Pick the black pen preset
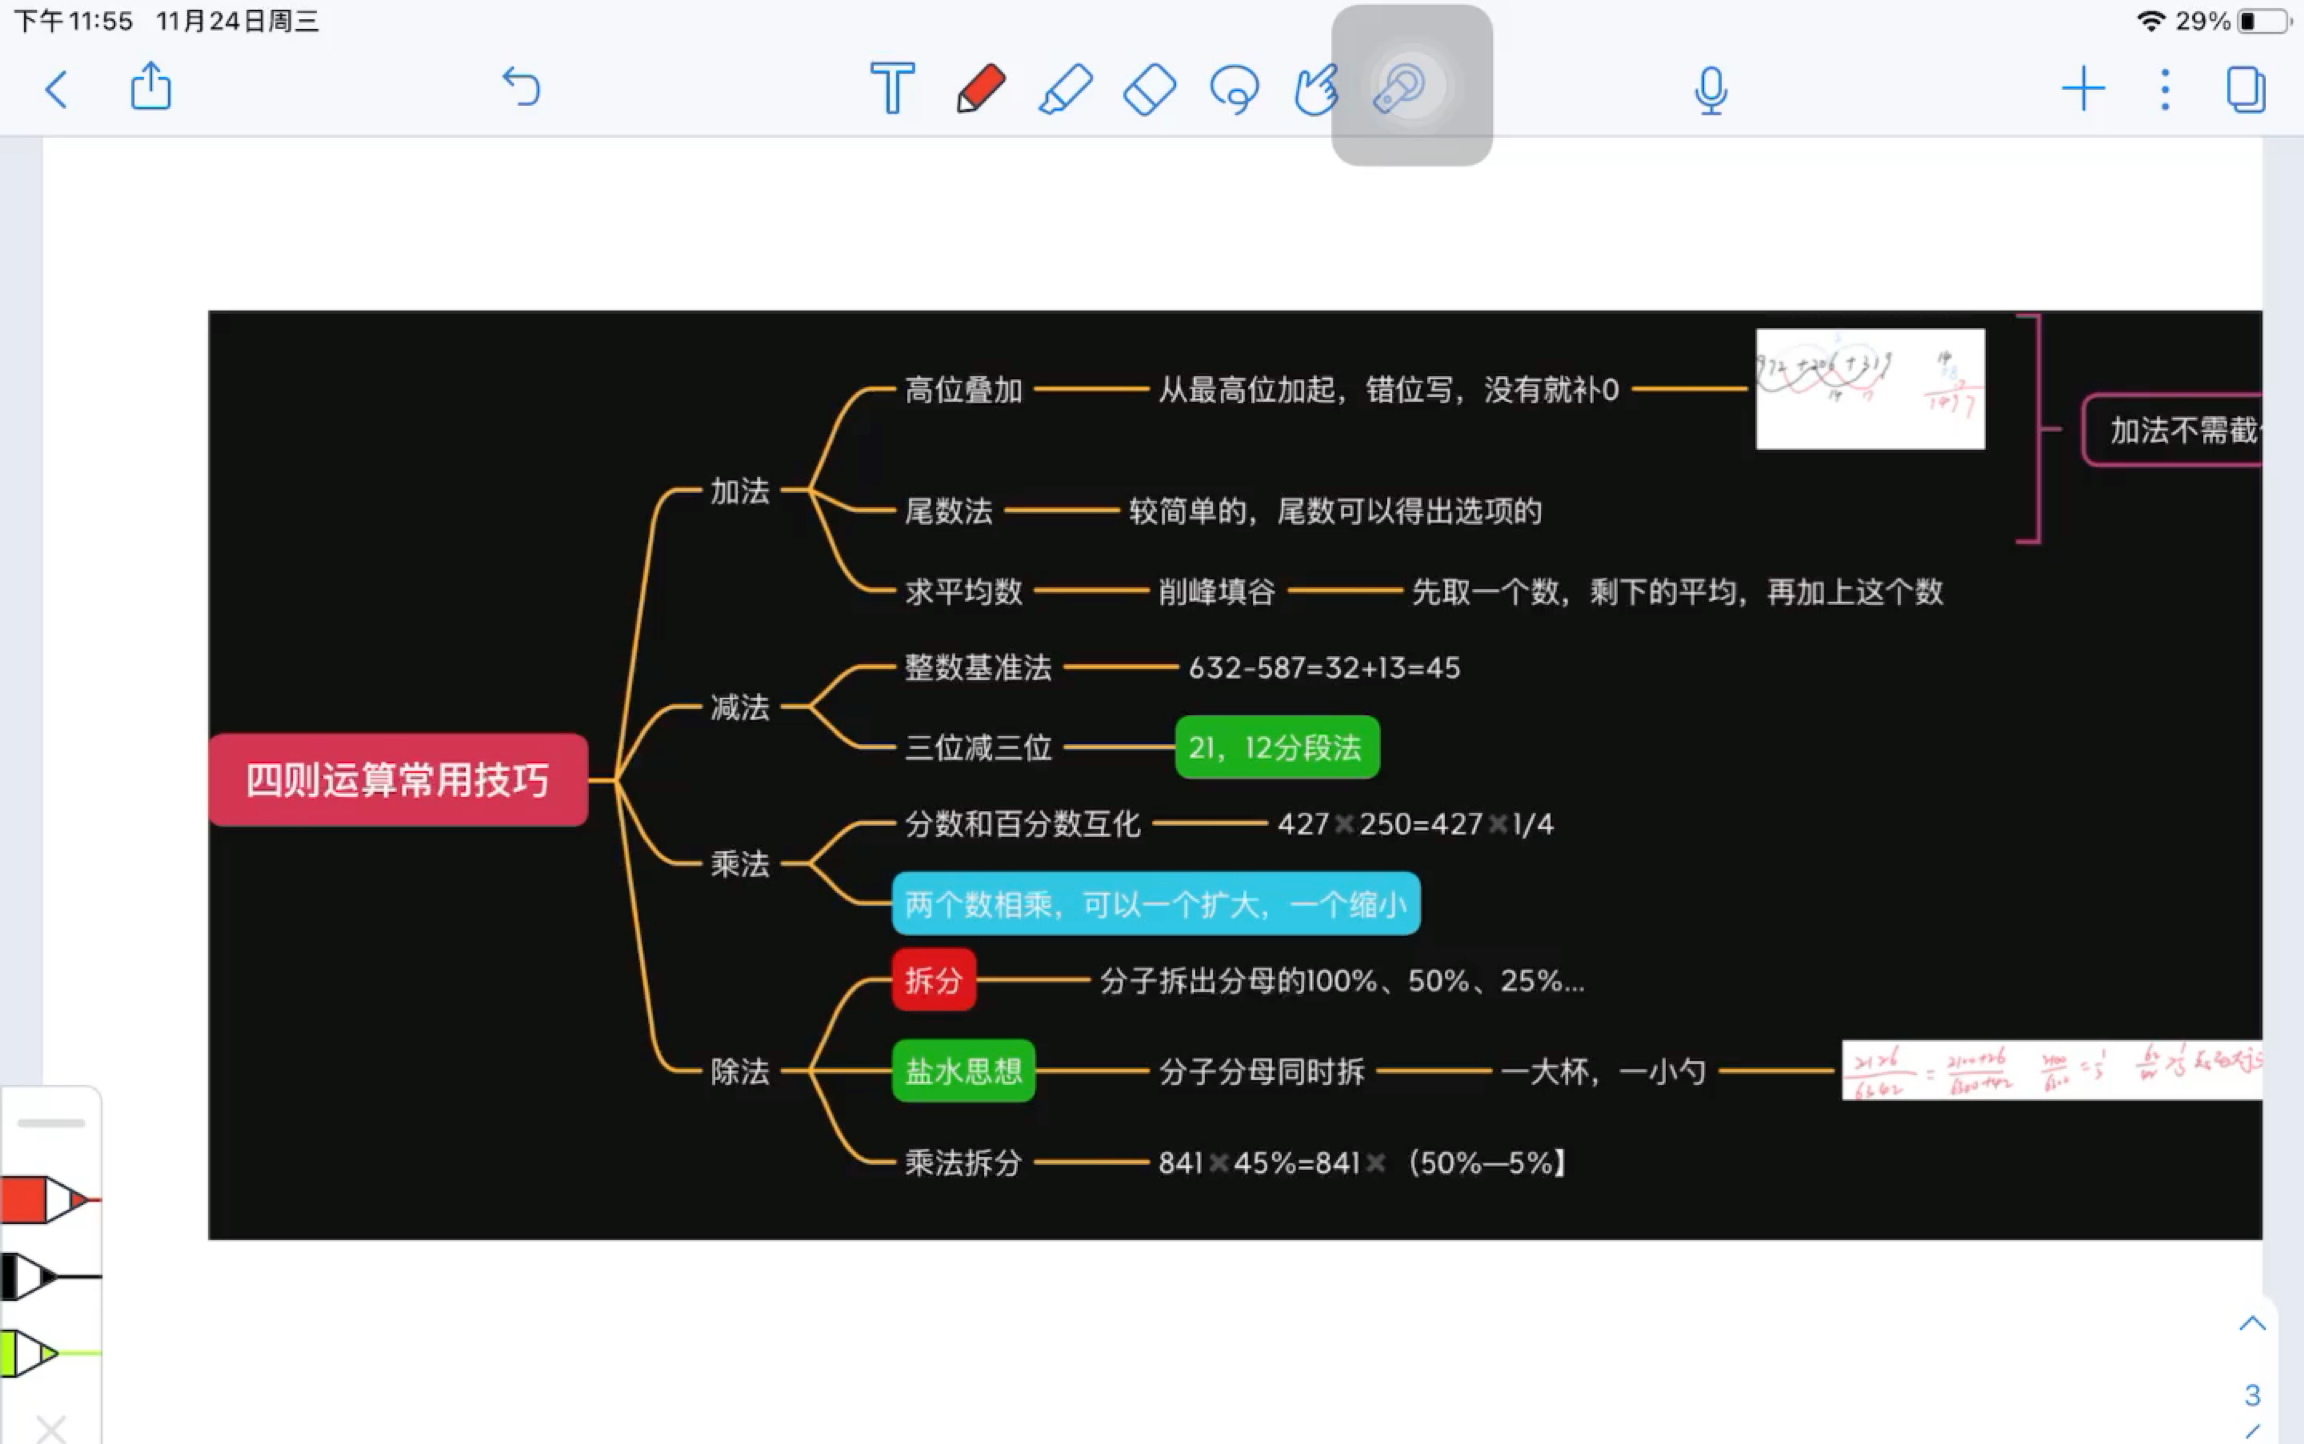 coord(50,1277)
